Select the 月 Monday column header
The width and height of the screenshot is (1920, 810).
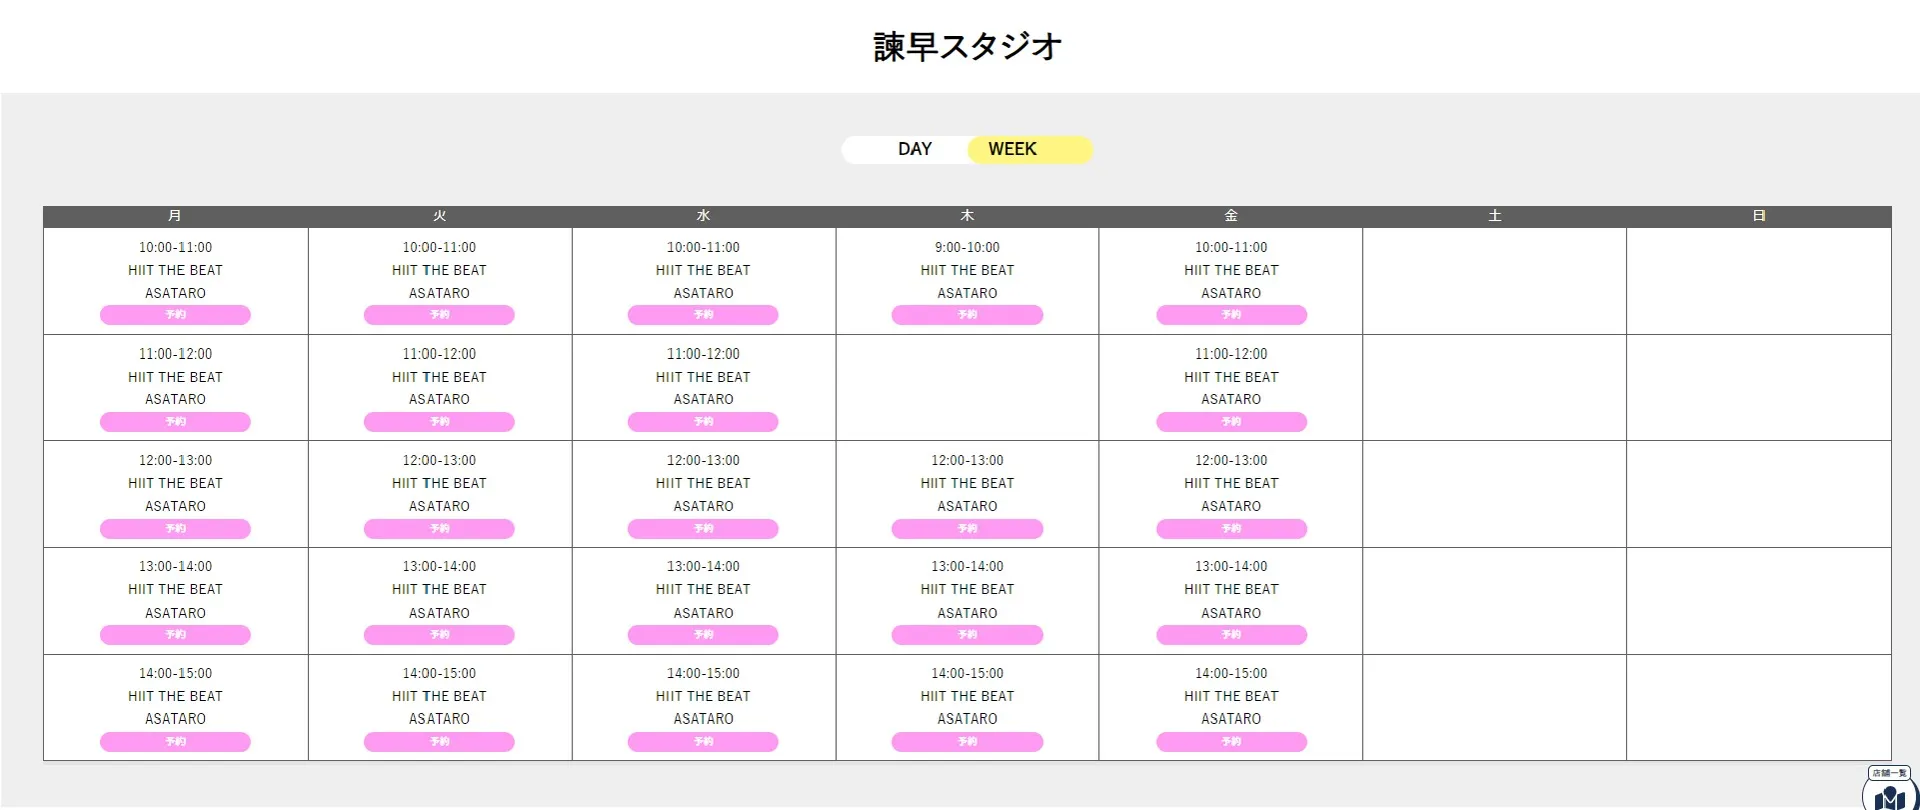[174, 215]
